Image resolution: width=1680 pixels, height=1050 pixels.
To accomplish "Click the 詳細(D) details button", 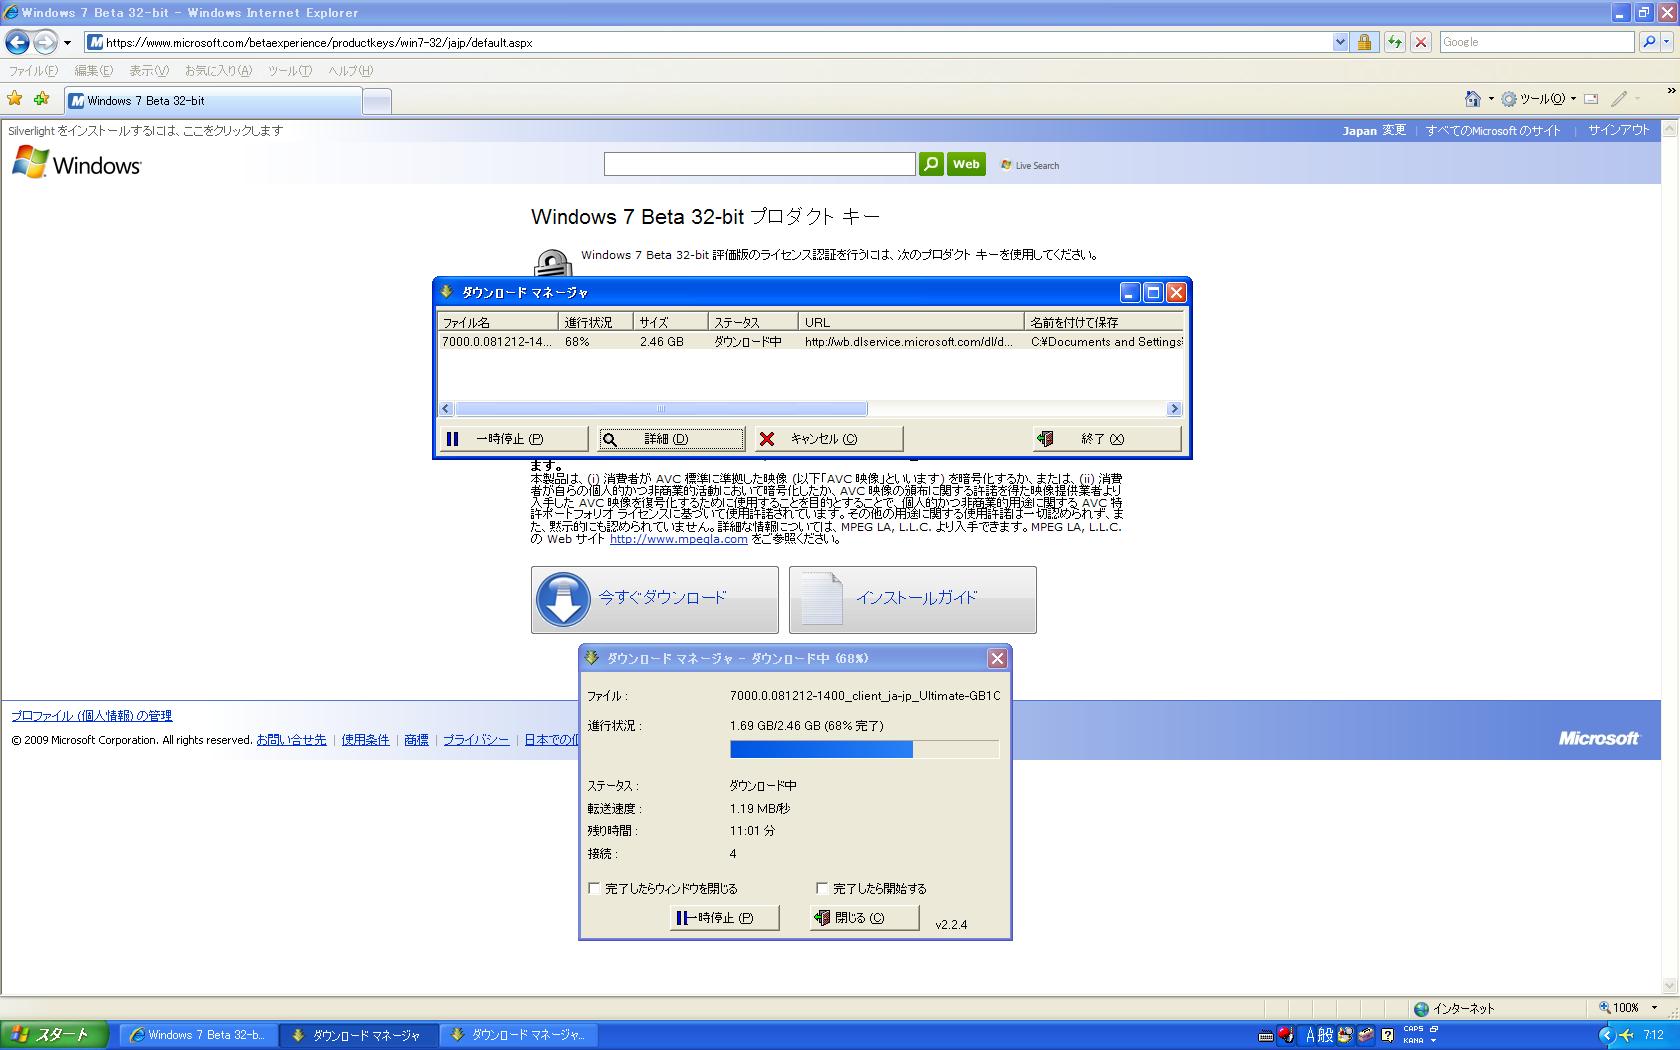I will click(671, 438).
